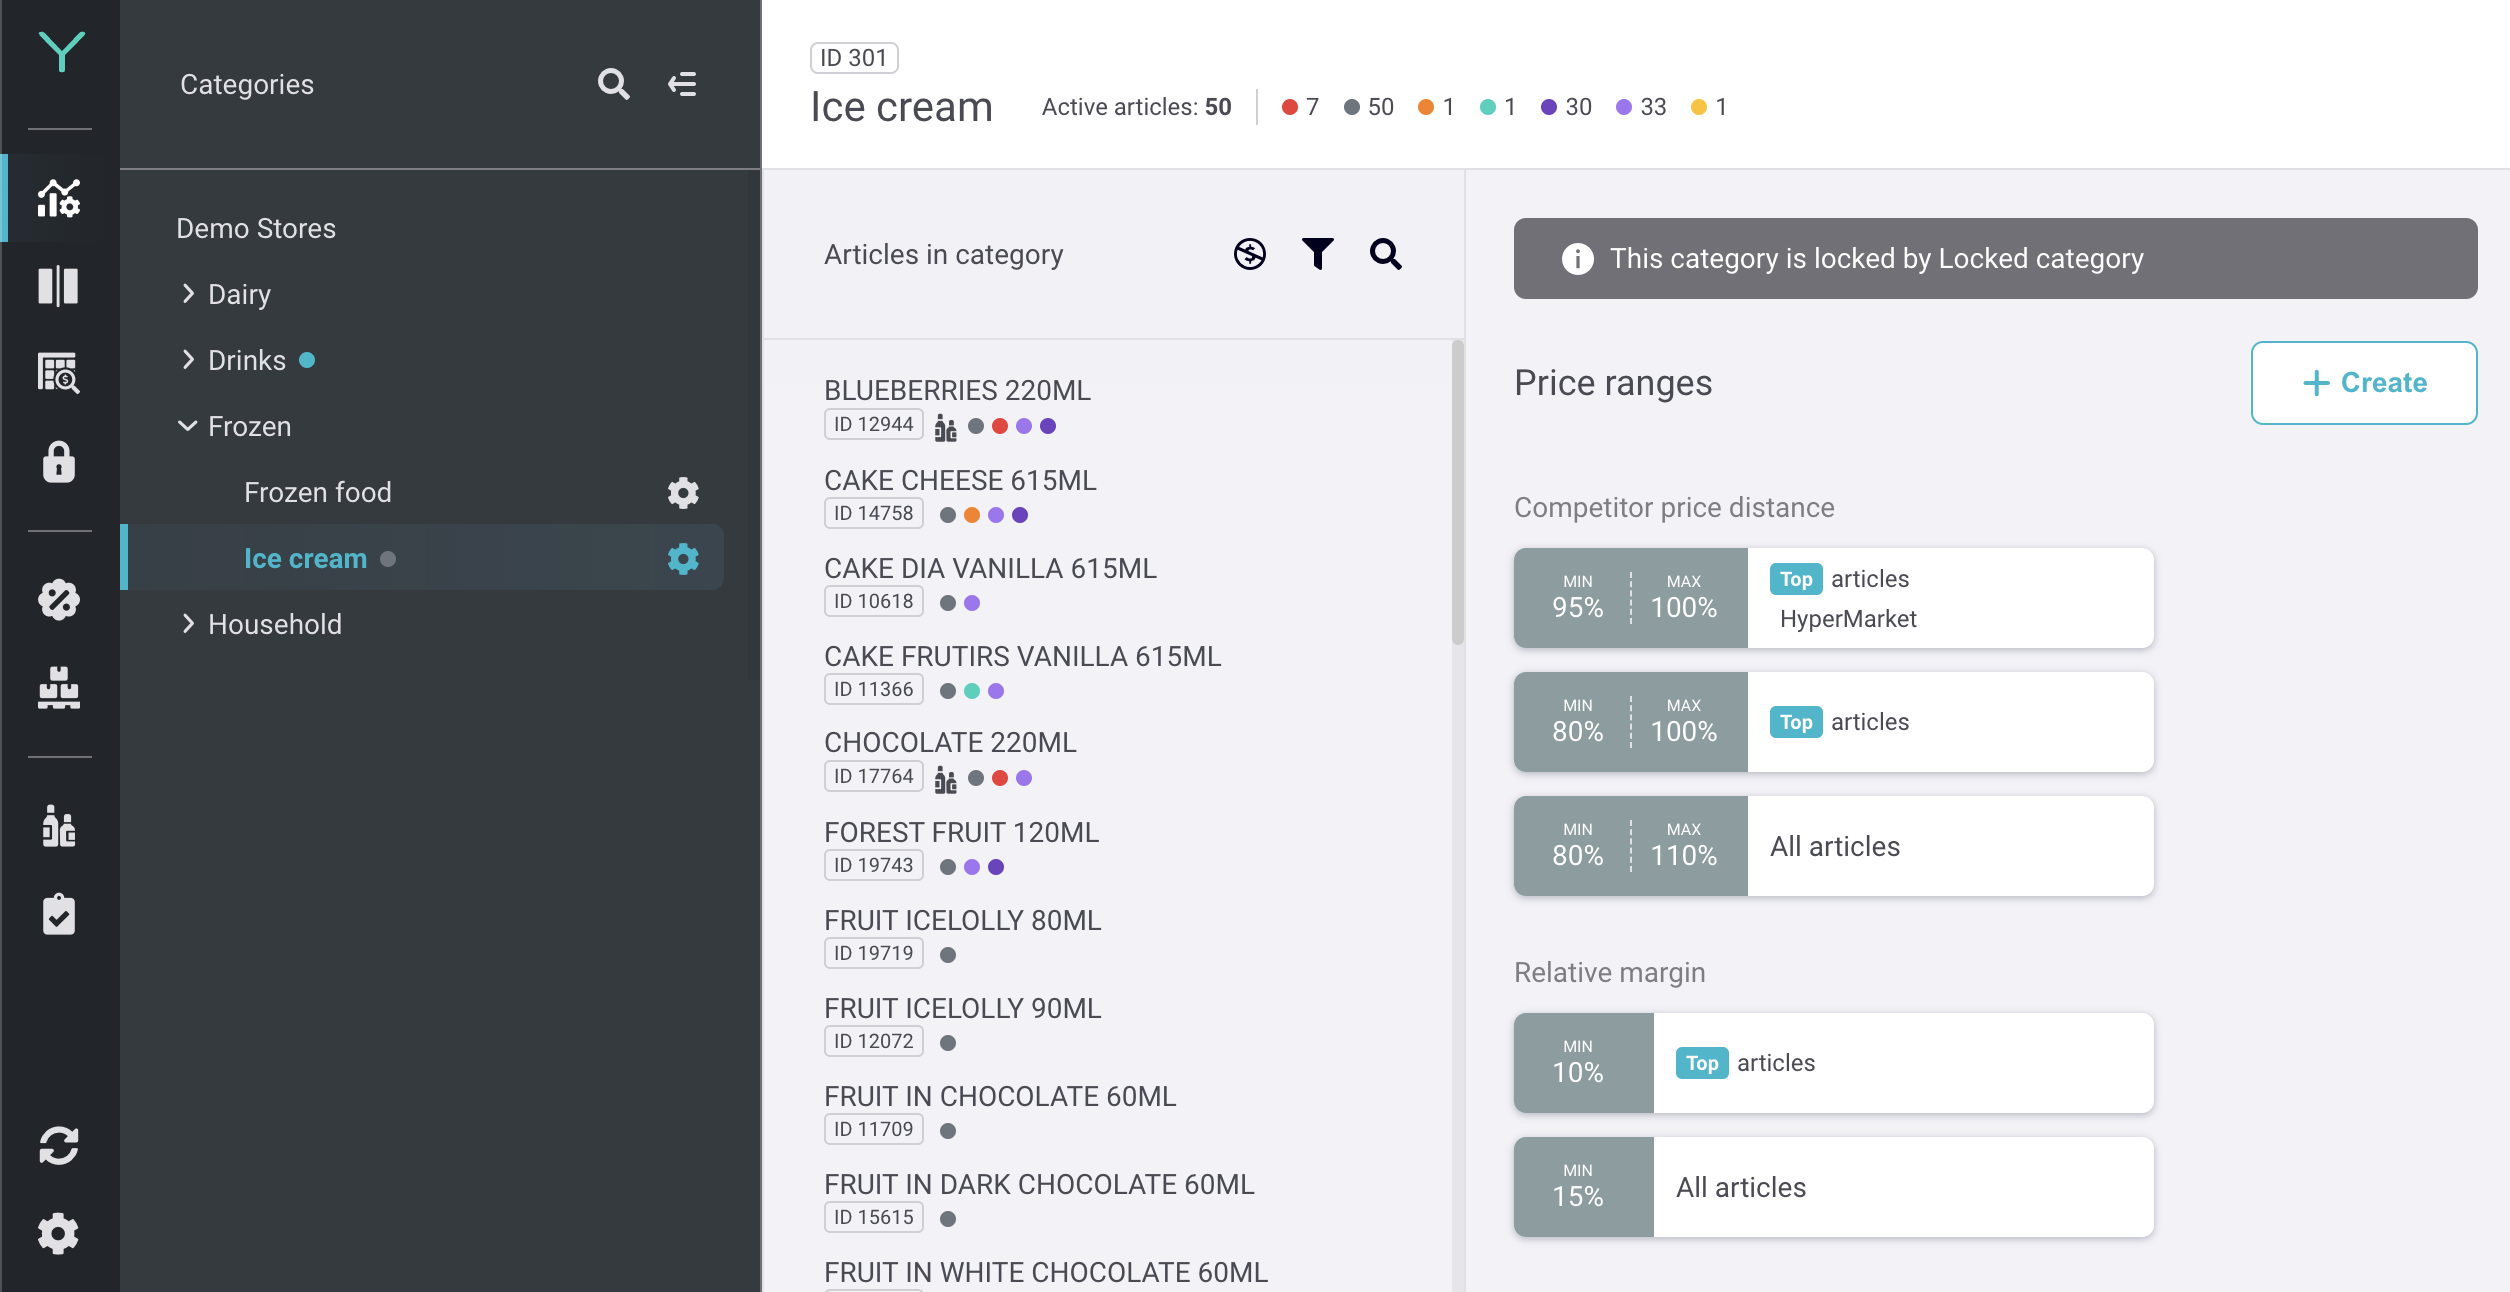
Task: Open the price table search sidebar icon
Action: [x=59, y=373]
